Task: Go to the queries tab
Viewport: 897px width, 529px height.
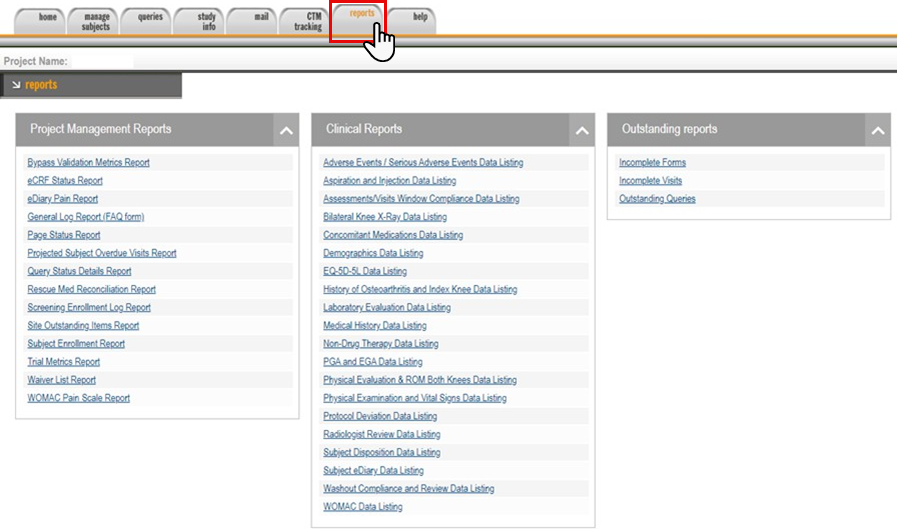Action: [x=146, y=21]
